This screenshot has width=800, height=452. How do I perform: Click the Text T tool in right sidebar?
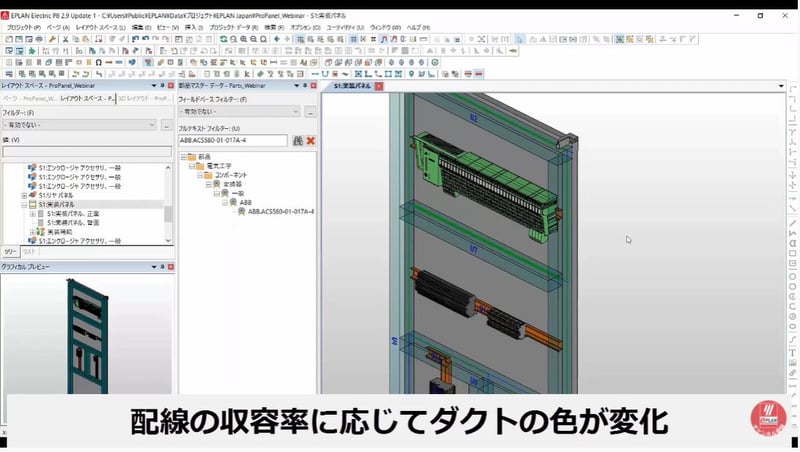click(x=792, y=353)
